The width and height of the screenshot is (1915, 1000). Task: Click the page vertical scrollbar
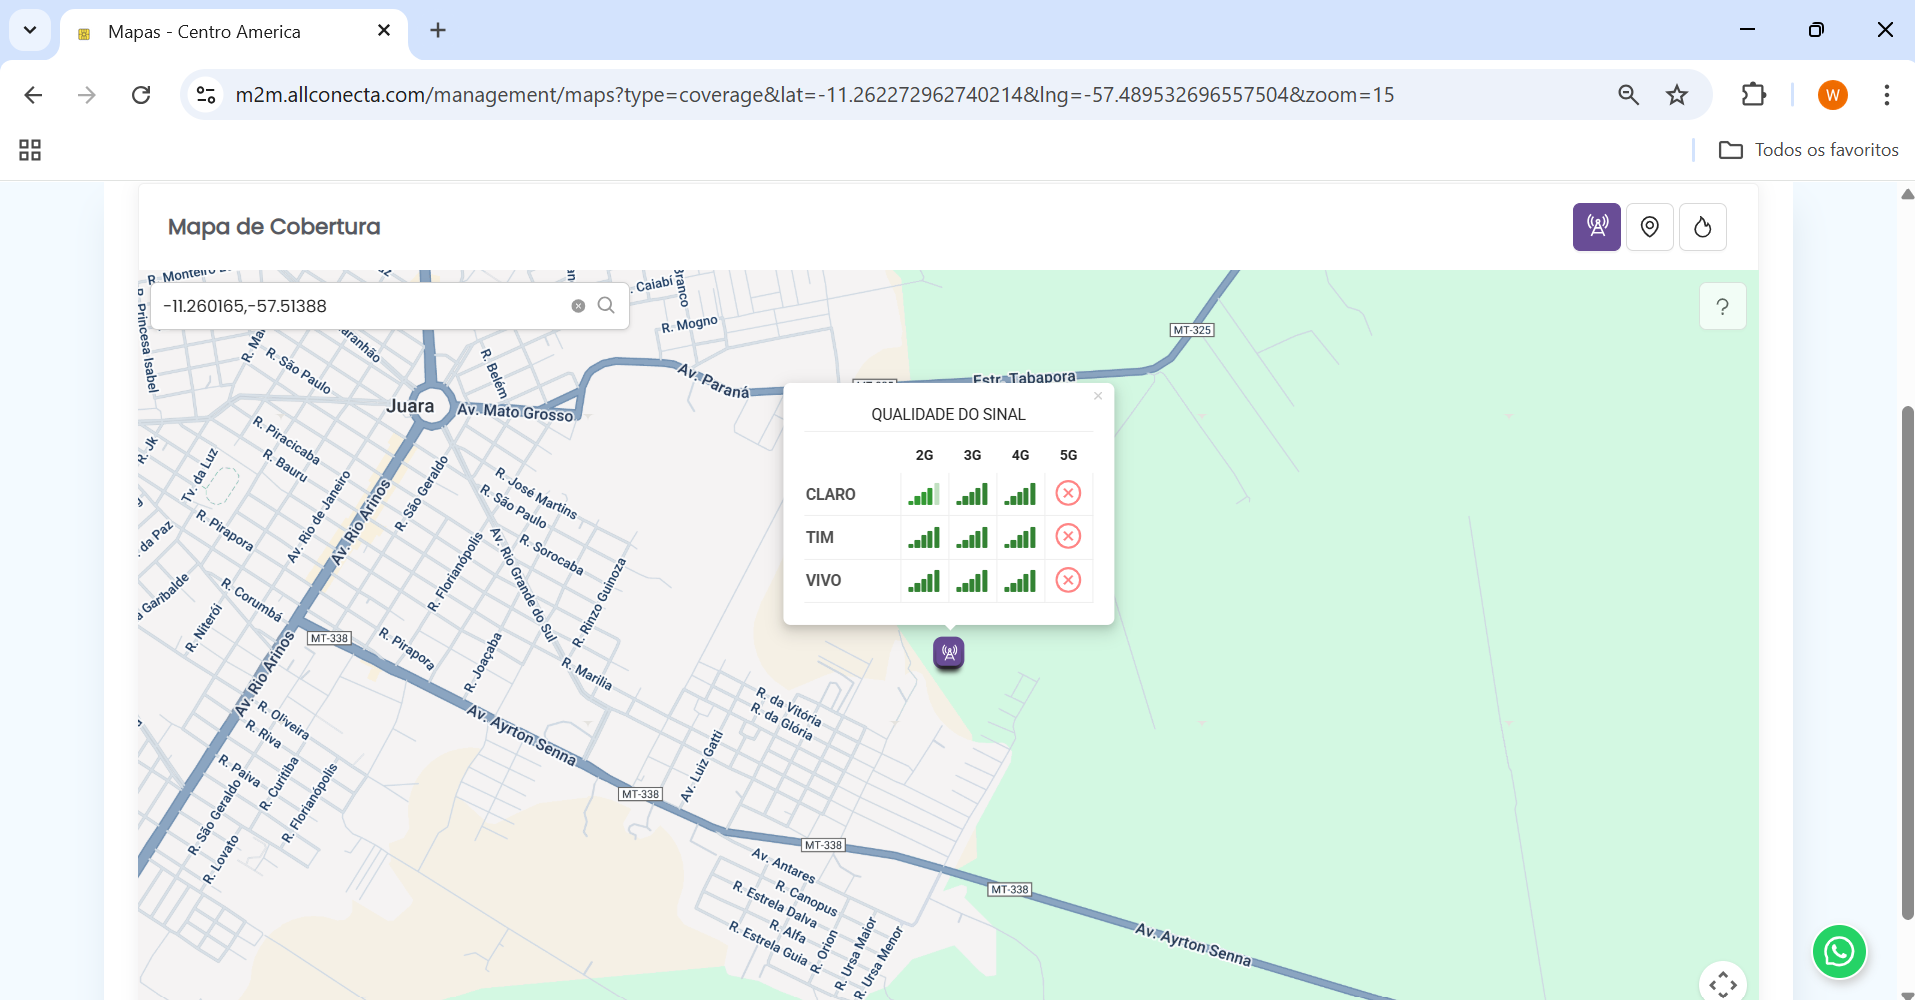pos(1907,660)
